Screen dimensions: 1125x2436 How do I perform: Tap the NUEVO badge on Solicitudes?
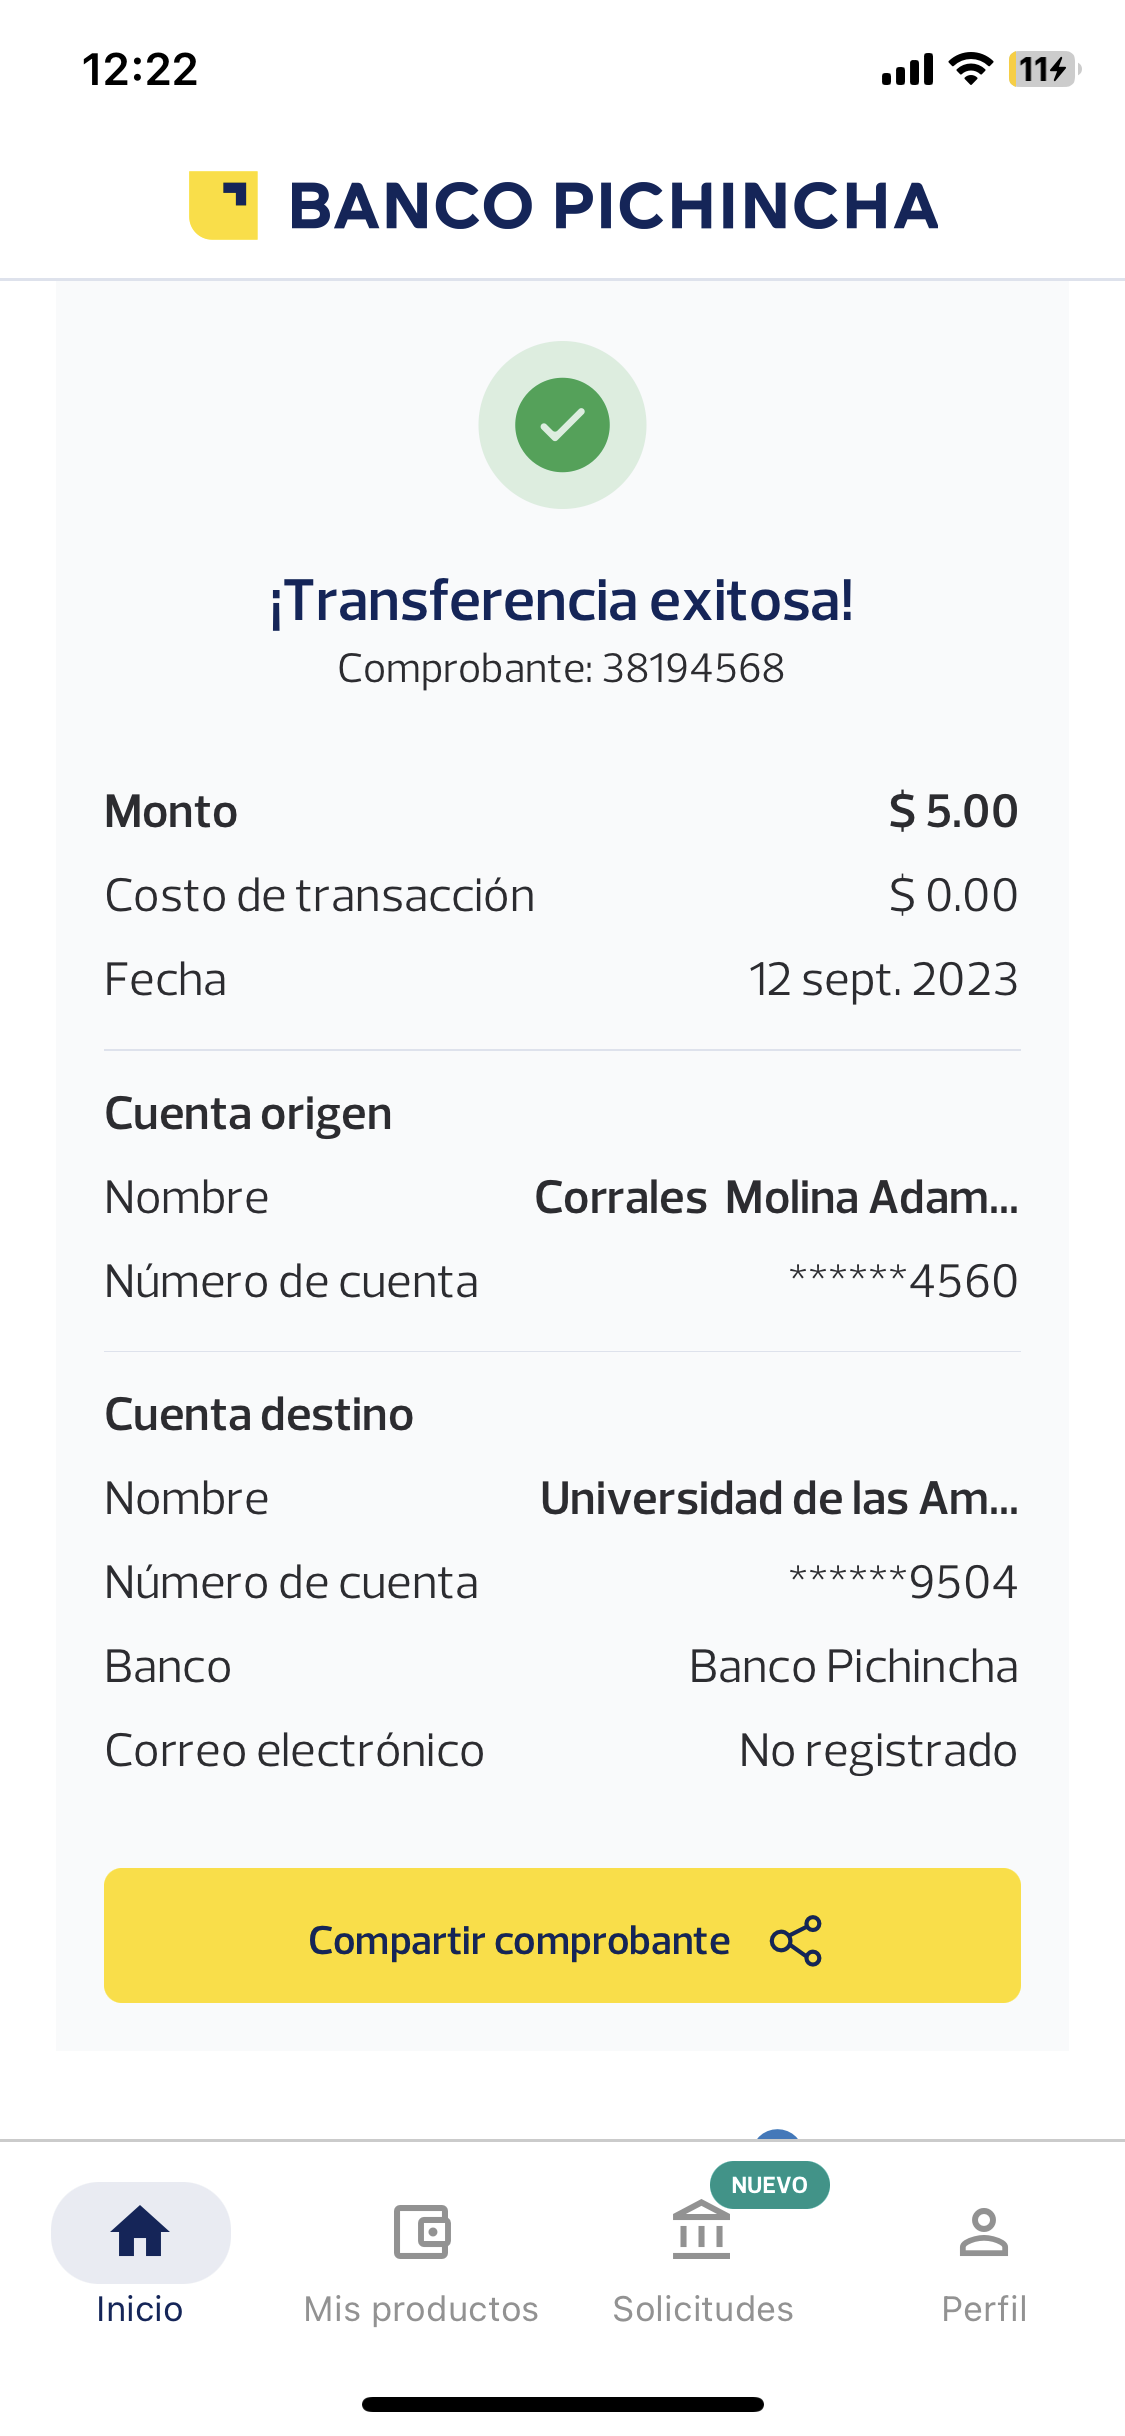click(x=769, y=2185)
